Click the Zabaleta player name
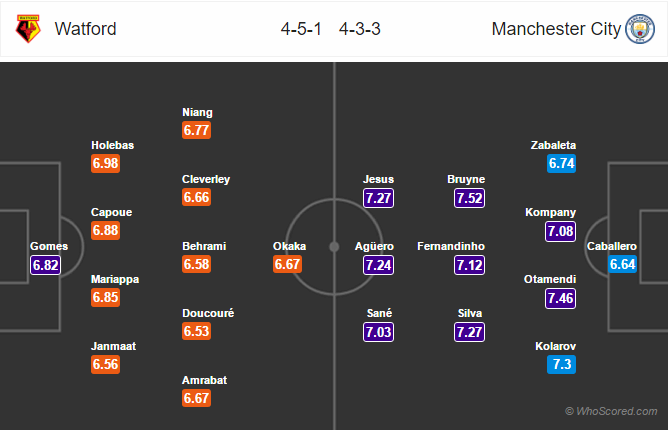Image resolution: width=668 pixels, height=430 pixels. [x=553, y=145]
